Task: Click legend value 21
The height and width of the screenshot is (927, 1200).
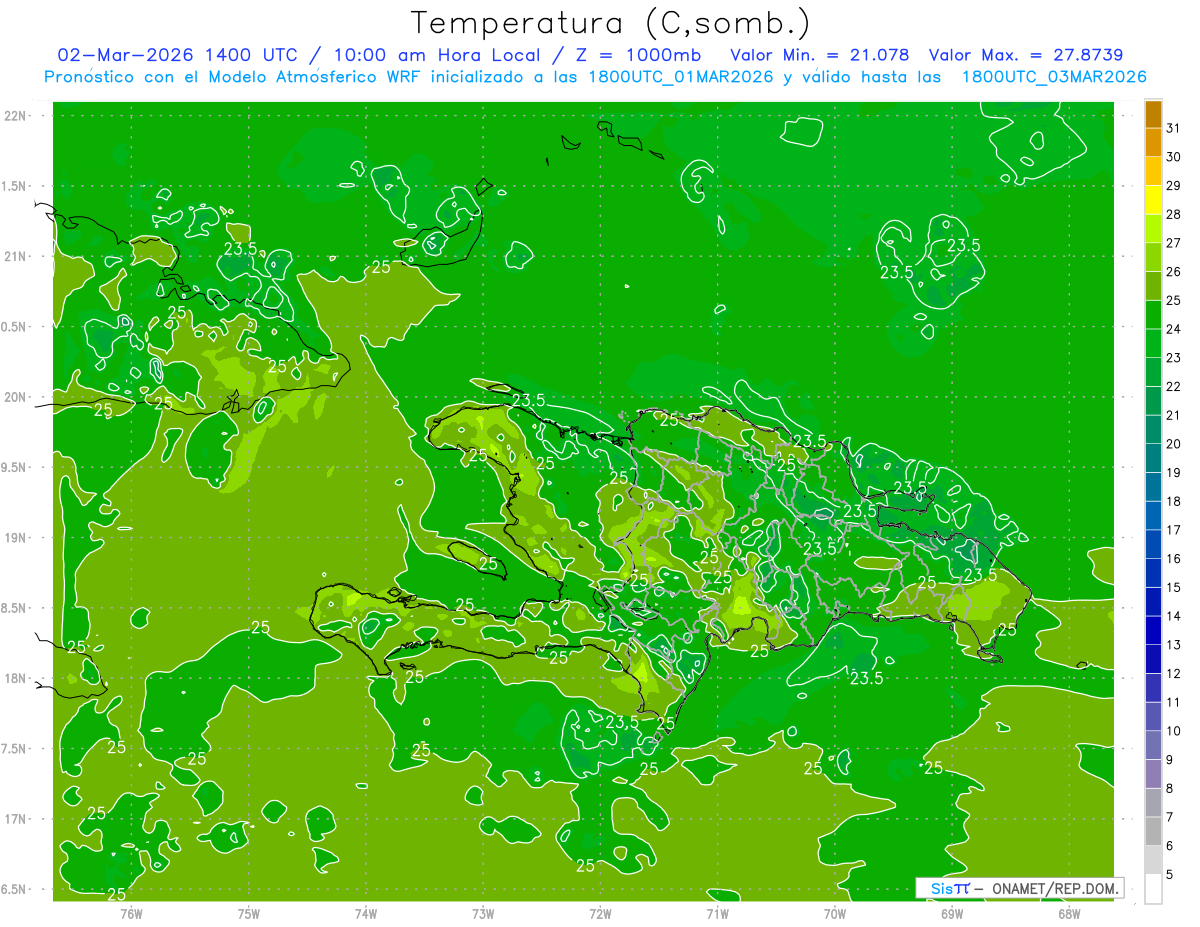Action: [x=1174, y=415]
